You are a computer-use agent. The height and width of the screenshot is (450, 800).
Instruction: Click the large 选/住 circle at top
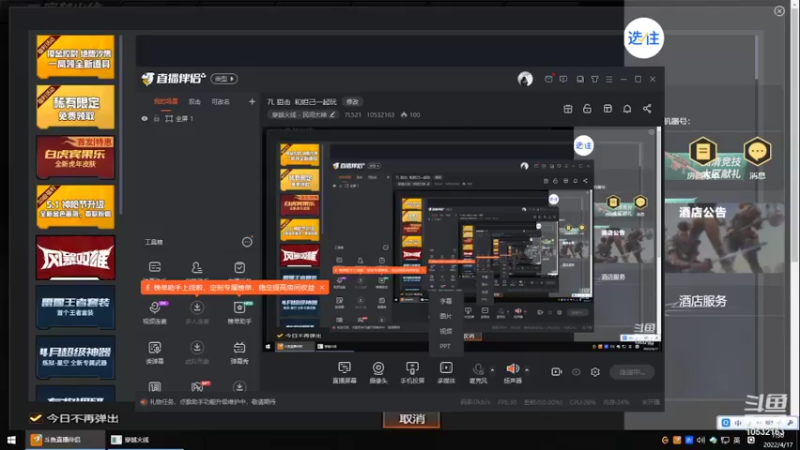(643, 38)
